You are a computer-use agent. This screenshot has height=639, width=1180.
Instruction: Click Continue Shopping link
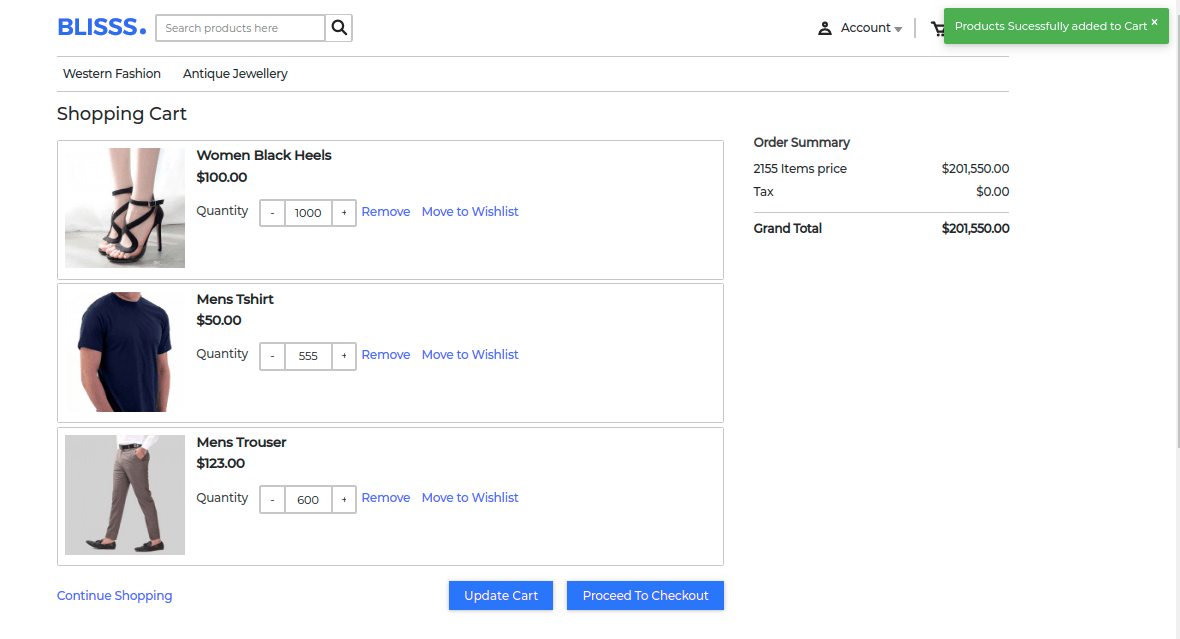[114, 595]
